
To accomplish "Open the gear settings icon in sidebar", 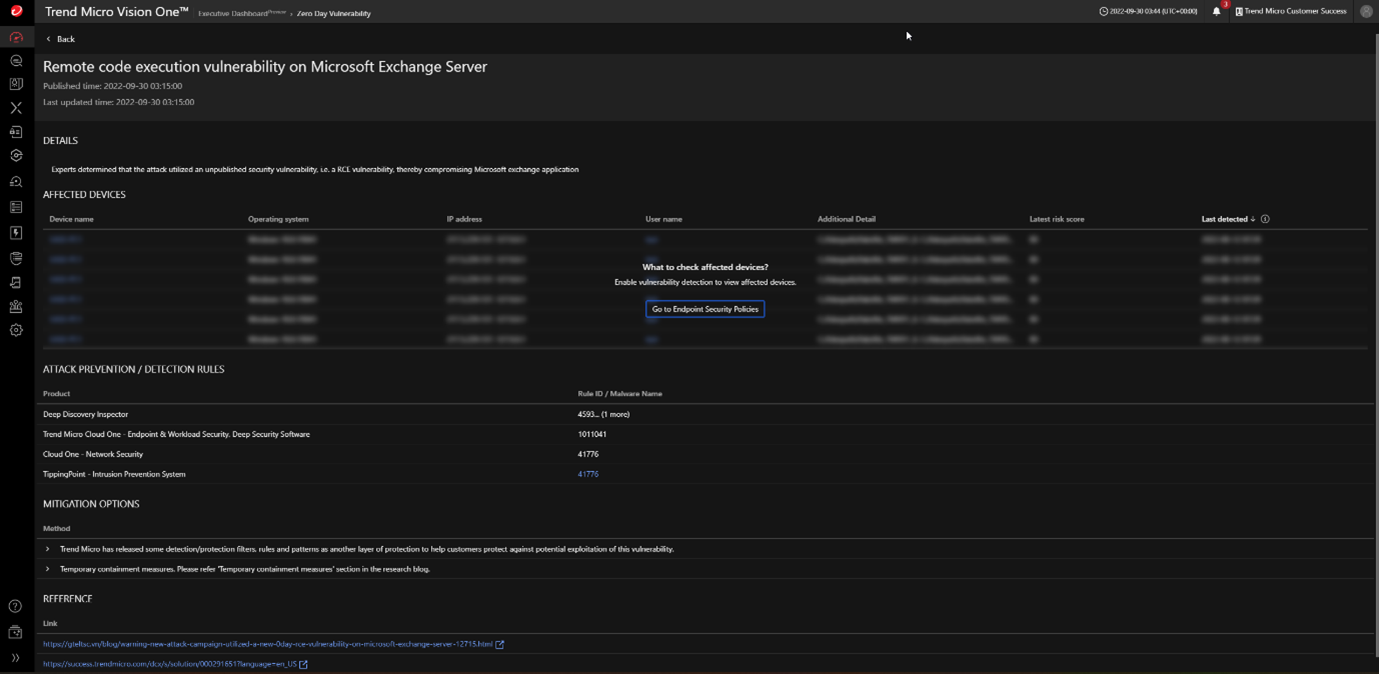I will click(x=16, y=330).
